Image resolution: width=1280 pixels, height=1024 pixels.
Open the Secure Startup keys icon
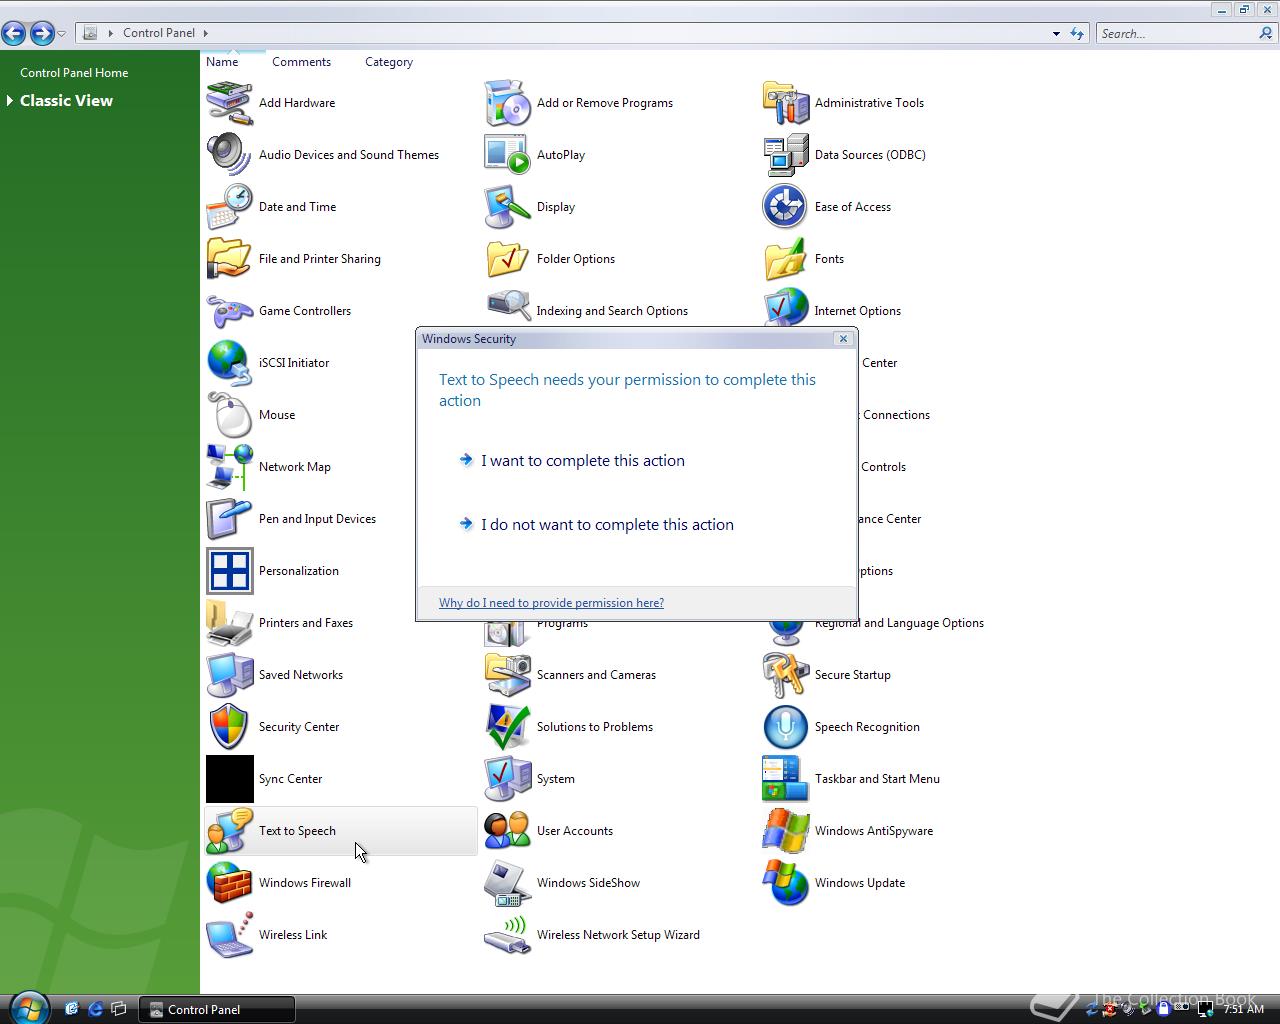[x=785, y=675]
